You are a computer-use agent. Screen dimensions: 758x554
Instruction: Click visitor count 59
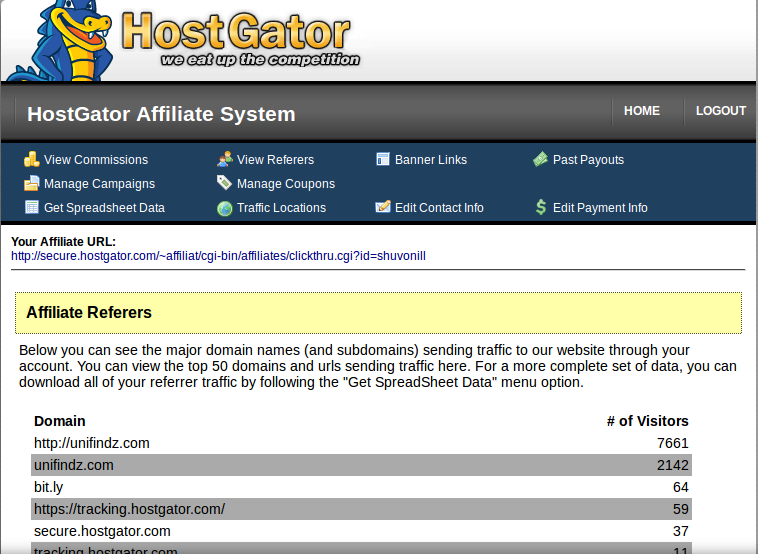coord(681,509)
